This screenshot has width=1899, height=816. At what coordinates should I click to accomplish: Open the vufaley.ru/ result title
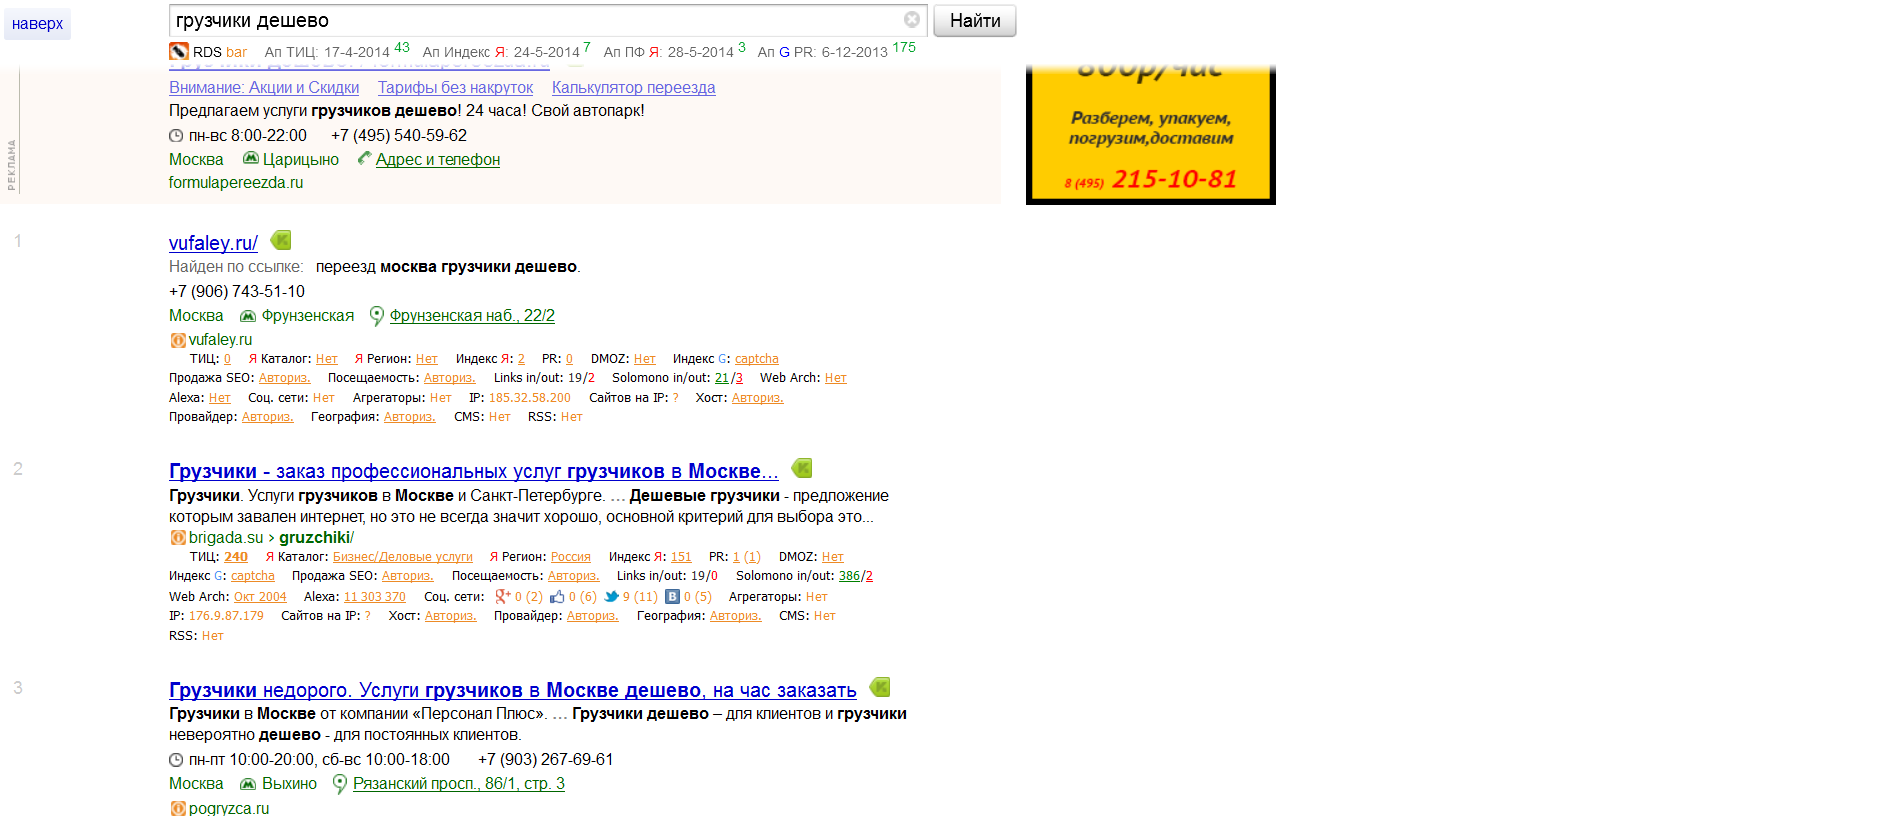click(213, 243)
